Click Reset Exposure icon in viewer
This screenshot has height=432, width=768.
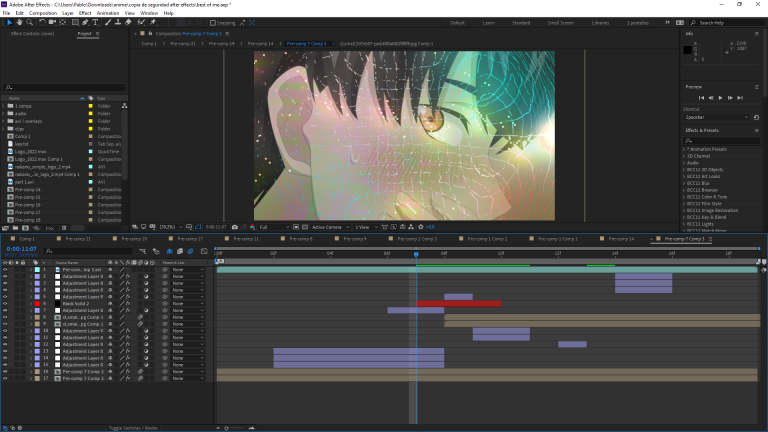[420, 227]
